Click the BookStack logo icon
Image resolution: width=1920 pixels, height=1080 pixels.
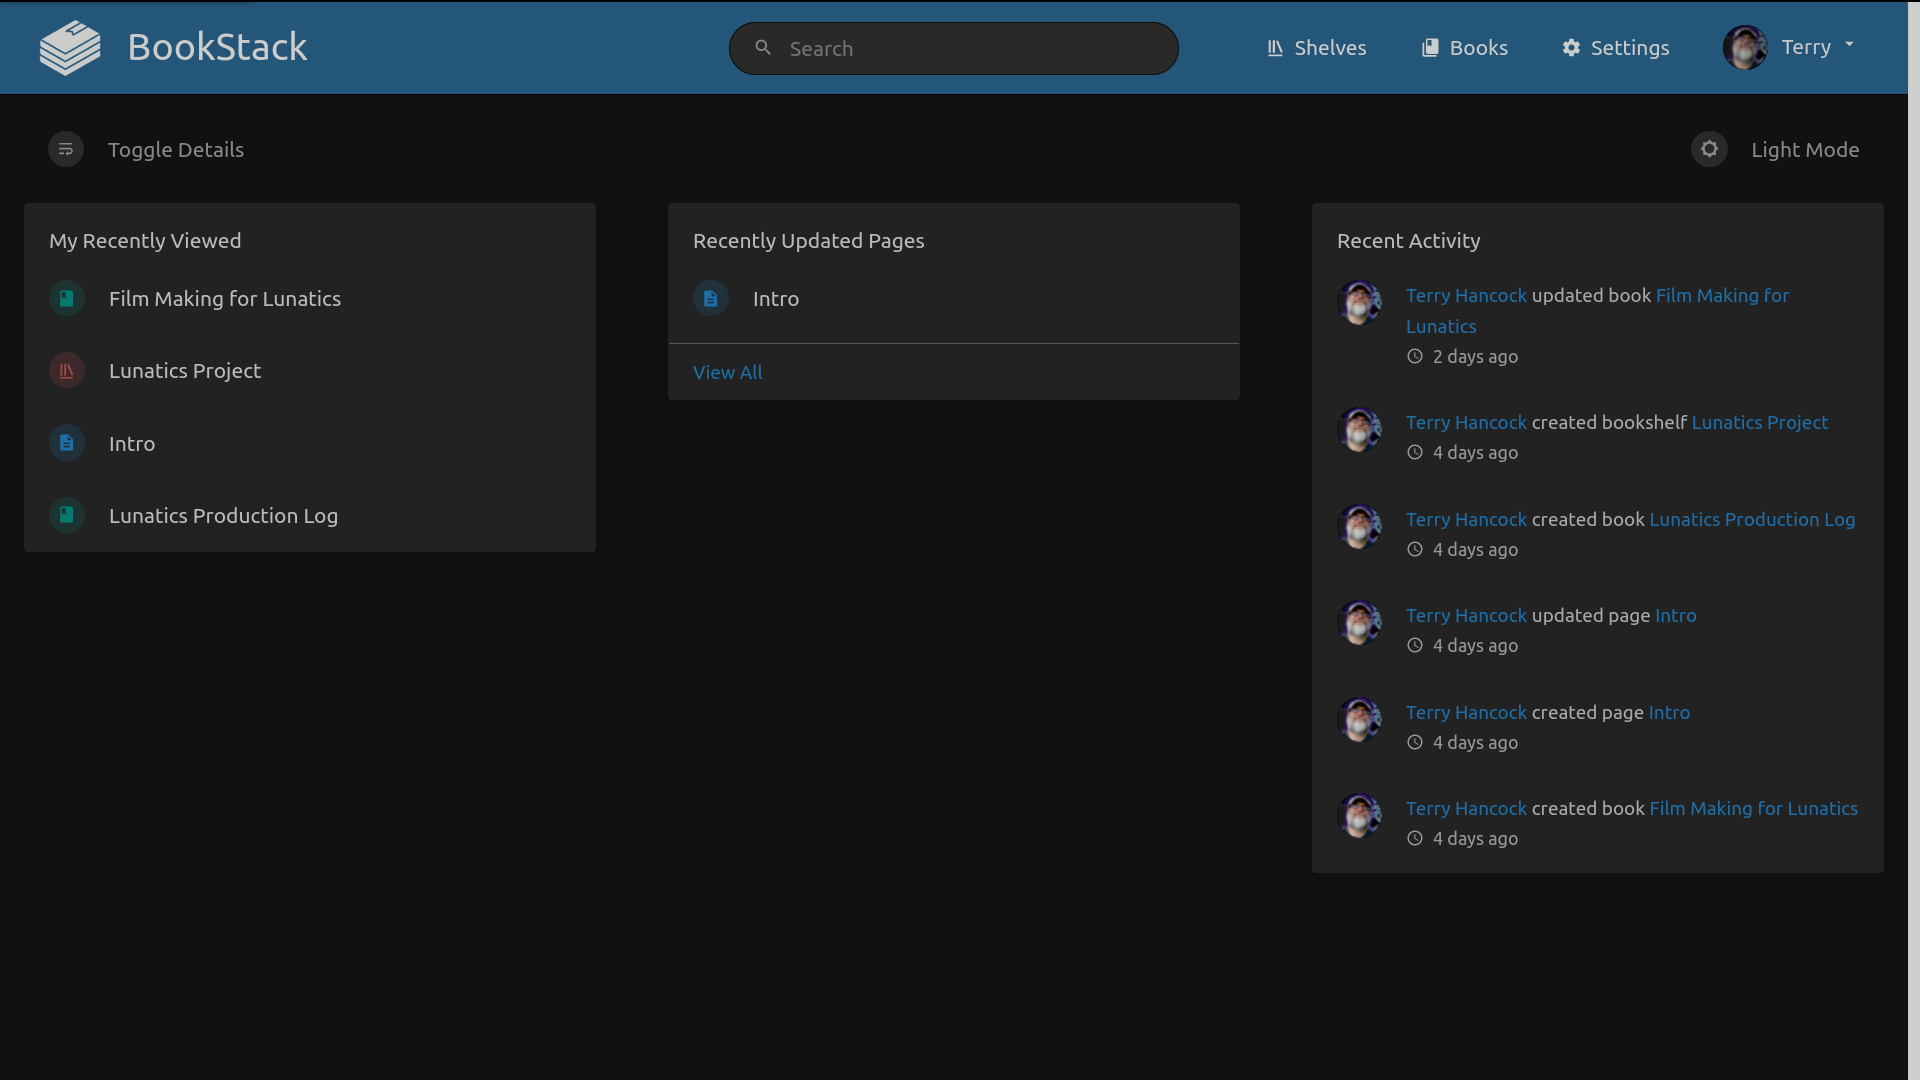coord(70,48)
